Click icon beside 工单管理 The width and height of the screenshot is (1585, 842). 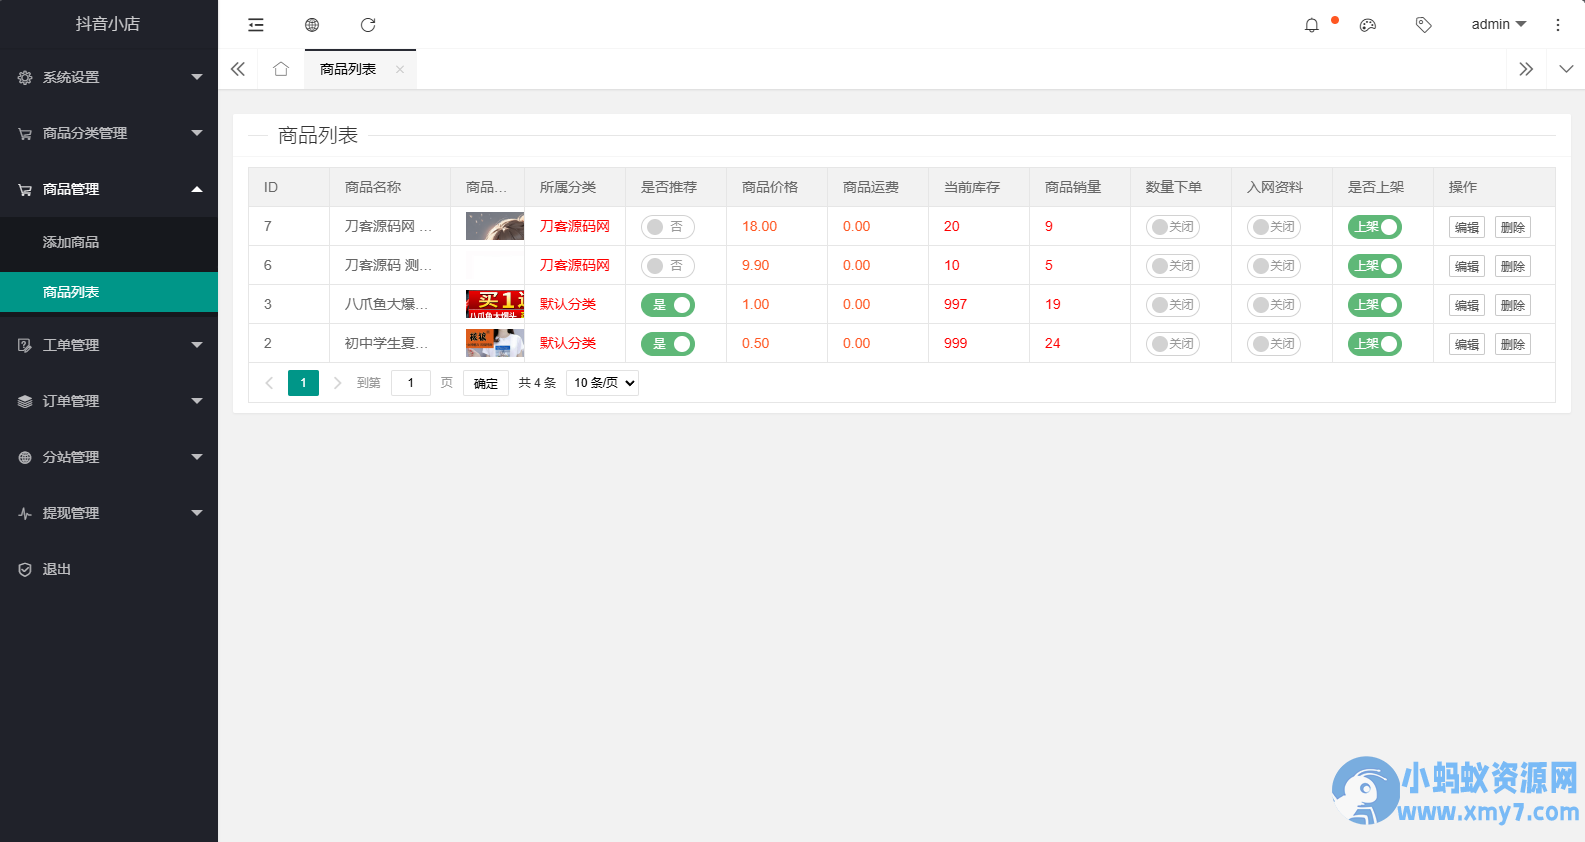25,345
